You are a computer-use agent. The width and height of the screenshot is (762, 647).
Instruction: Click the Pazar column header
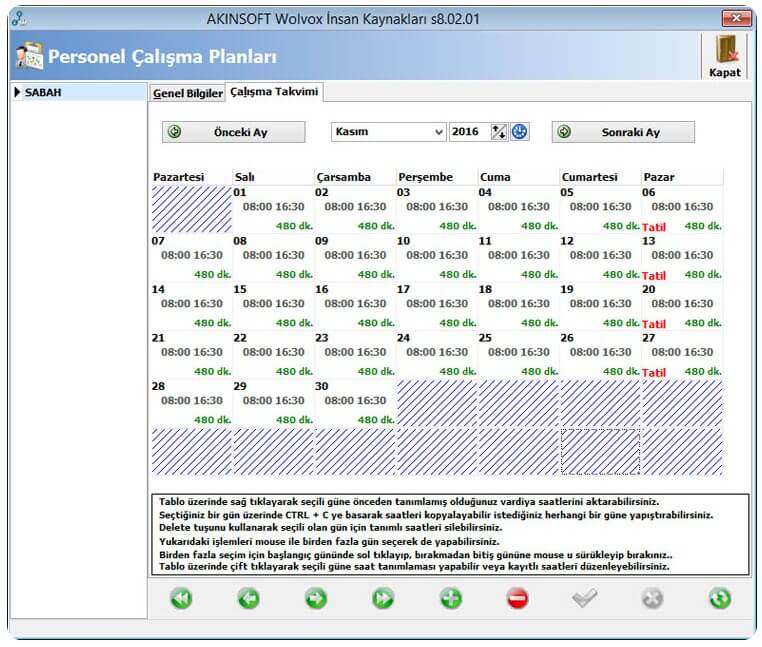click(x=682, y=177)
